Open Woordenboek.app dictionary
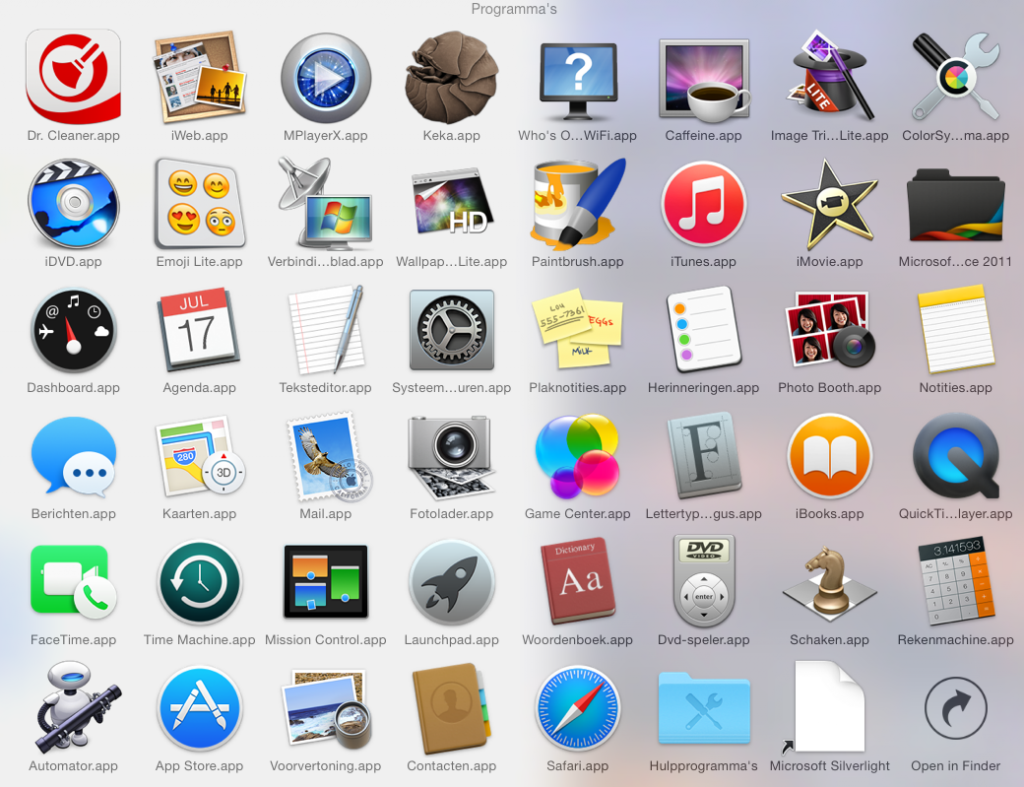Image resolution: width=1024 pixels, height=787 pixels. point(577,581)
